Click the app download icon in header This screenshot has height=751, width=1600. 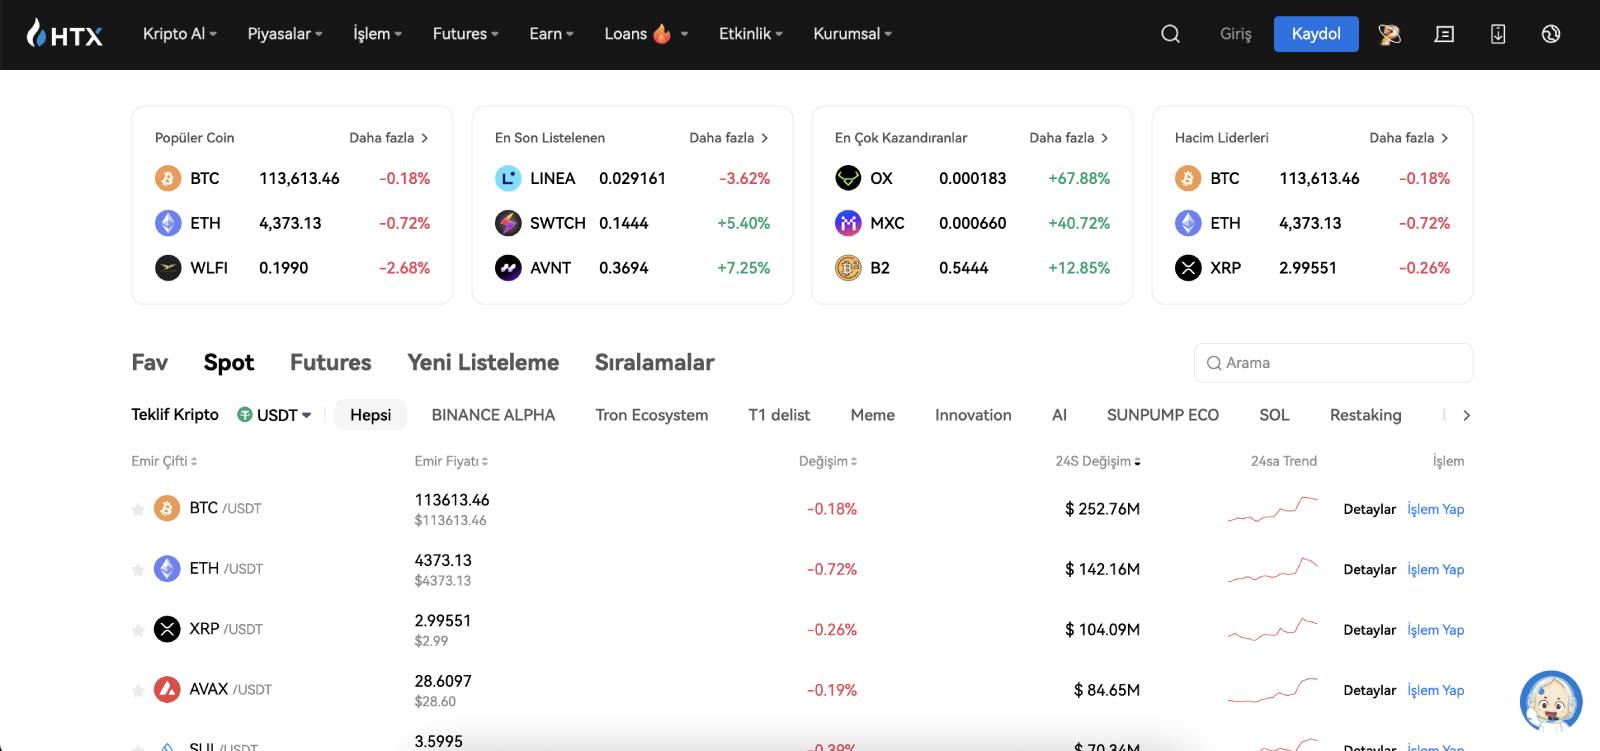1498,34
